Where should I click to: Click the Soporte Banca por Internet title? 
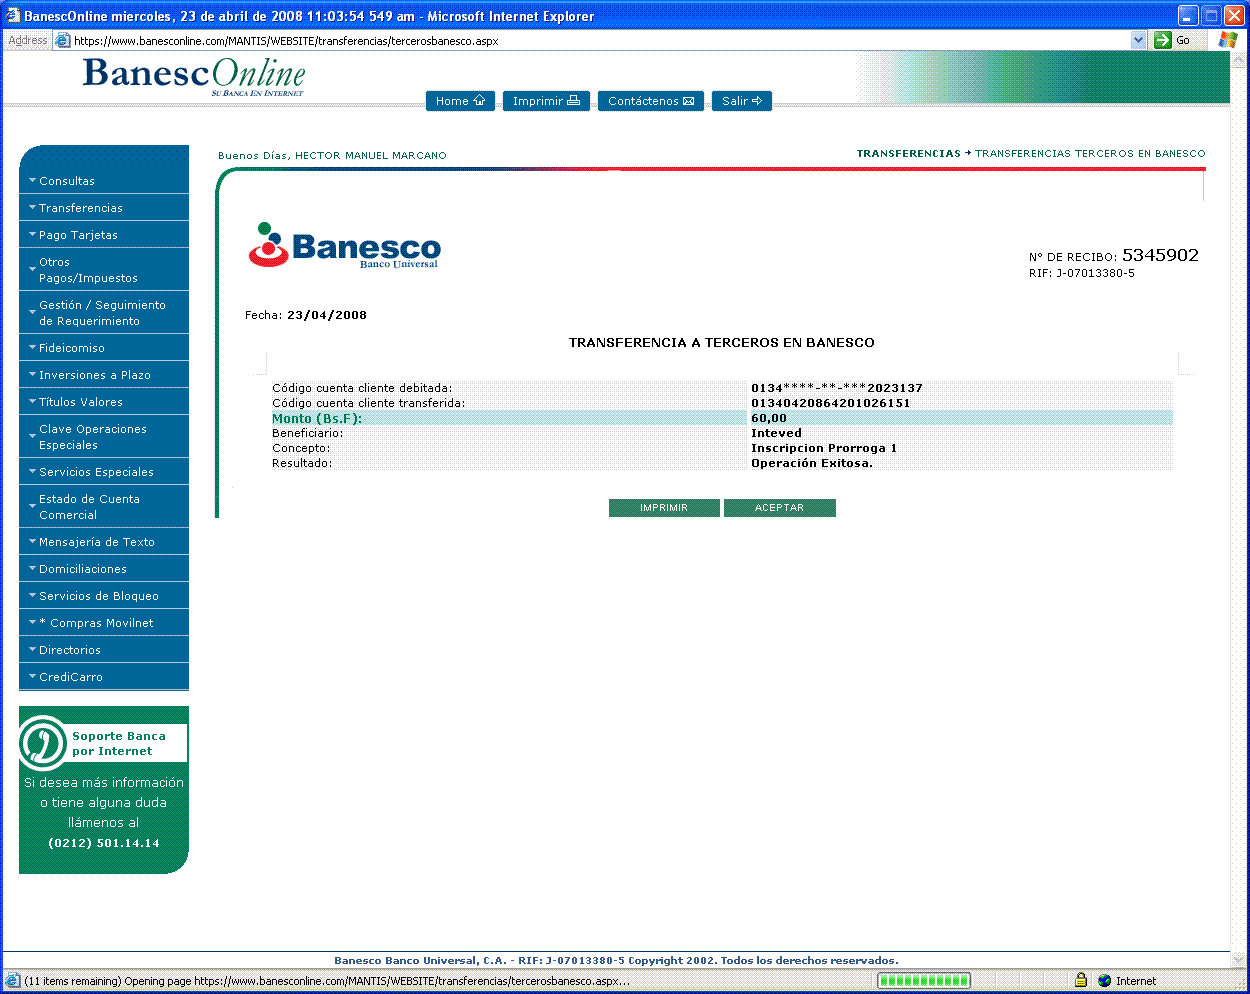click(x=119, y=743)
